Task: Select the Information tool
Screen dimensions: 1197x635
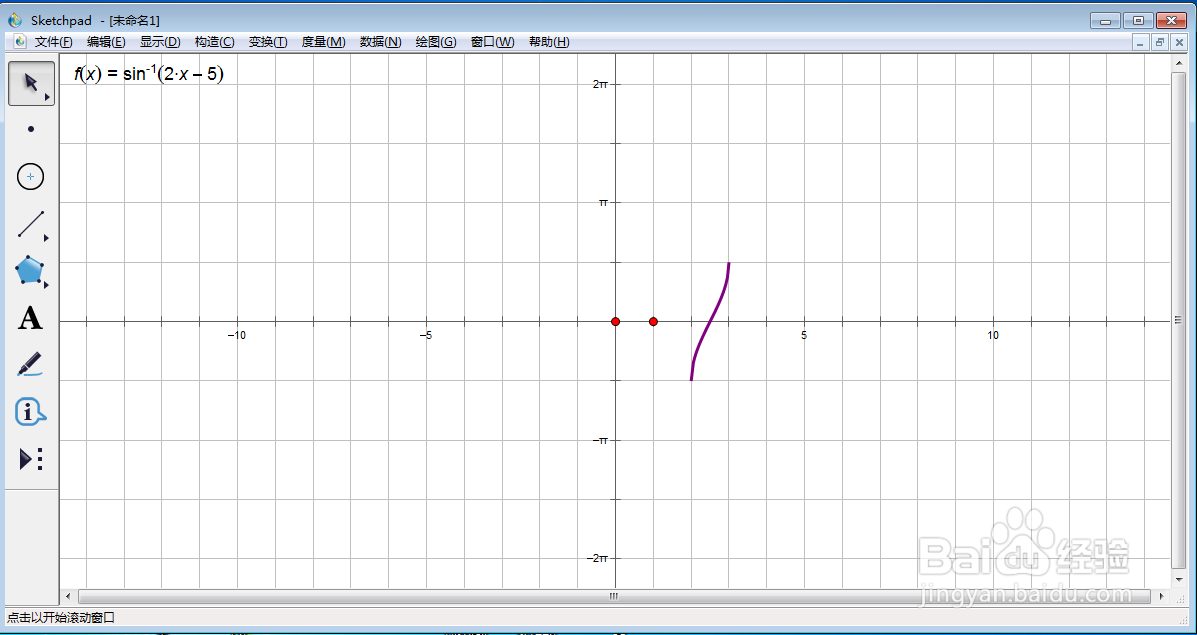Action: coord(31,412)
